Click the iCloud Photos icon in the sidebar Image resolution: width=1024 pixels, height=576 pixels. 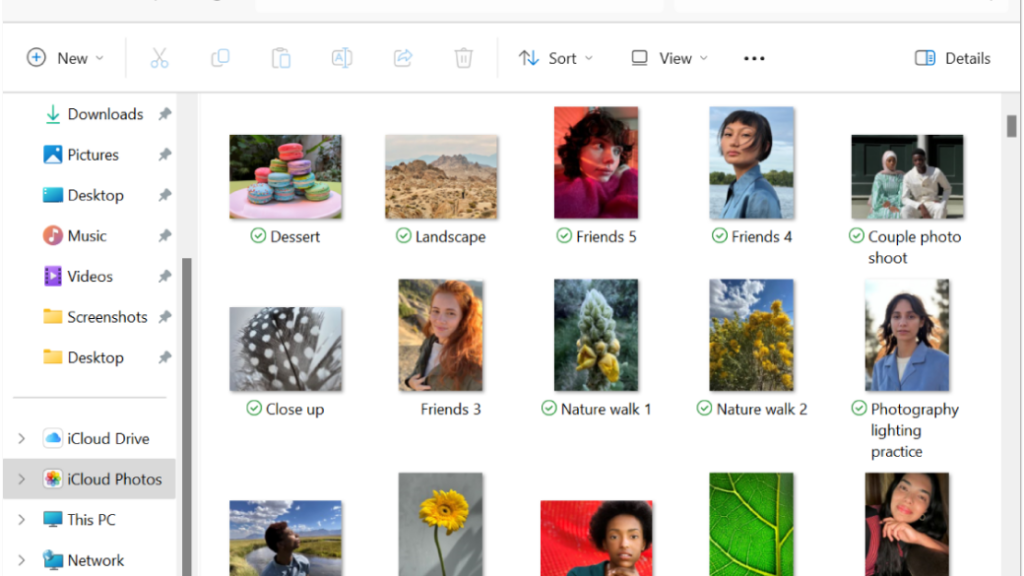point(54,479)
